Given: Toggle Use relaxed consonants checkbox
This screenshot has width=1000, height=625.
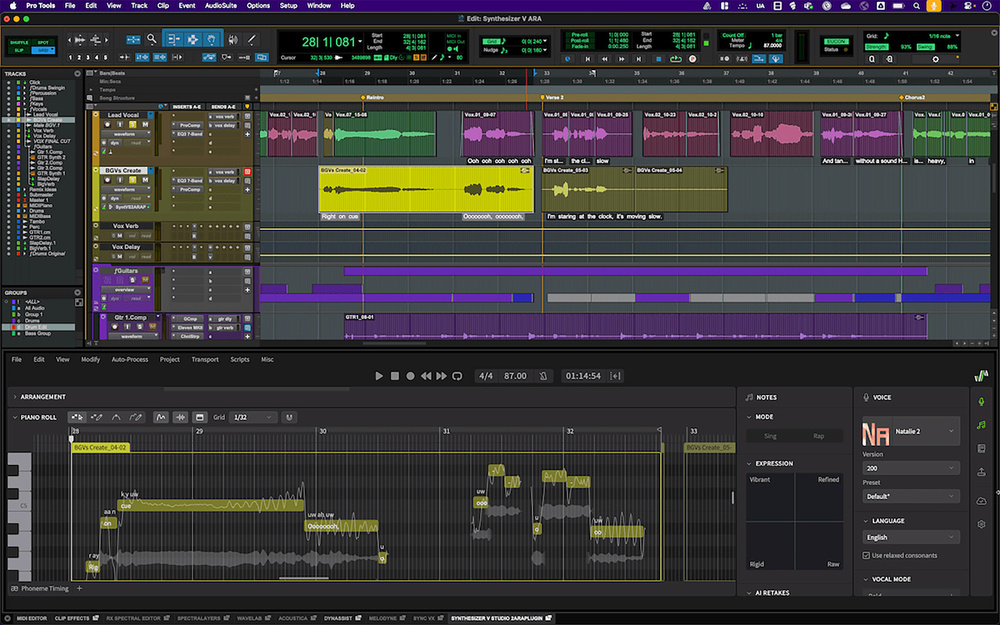Looking at the screenshot, I should [x=866, y=555].
